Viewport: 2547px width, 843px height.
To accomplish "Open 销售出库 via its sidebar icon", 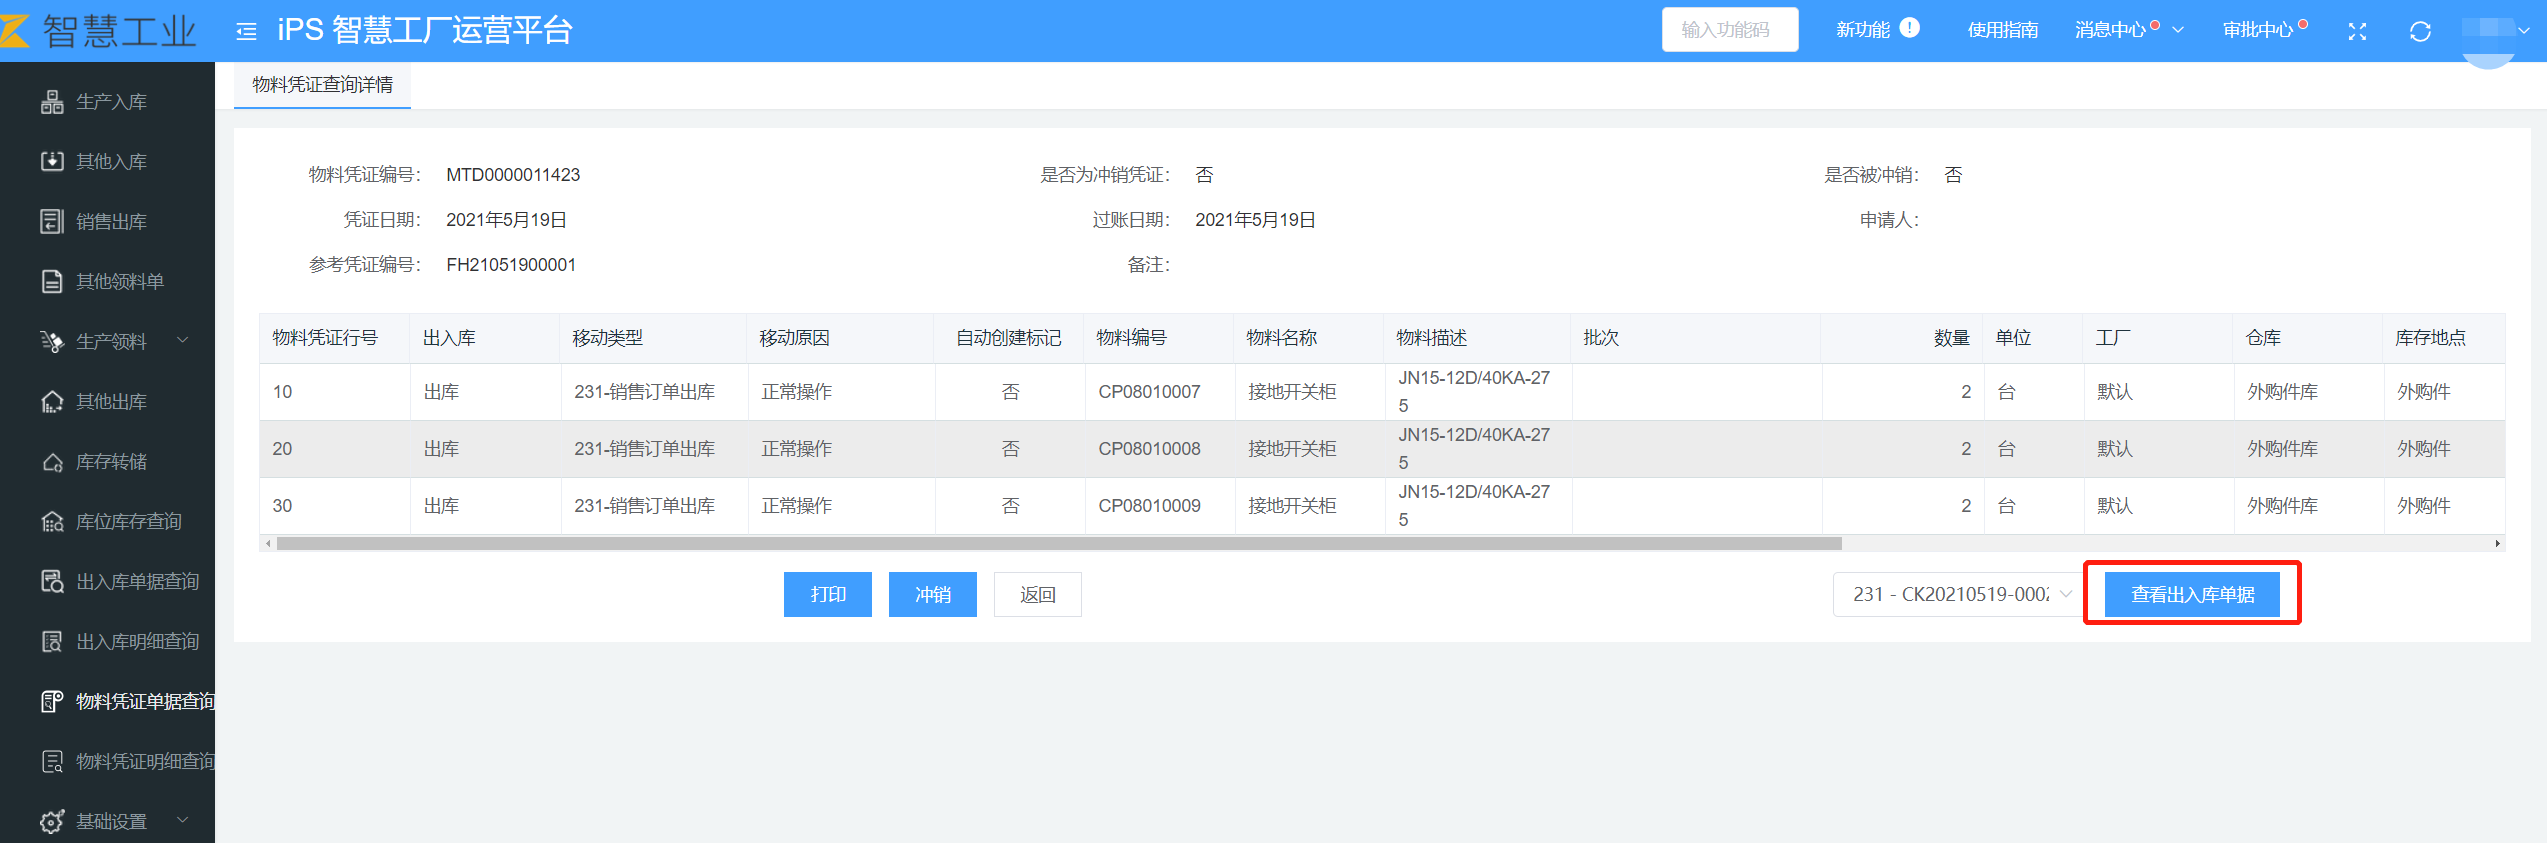I will click(x=52, y=222).
